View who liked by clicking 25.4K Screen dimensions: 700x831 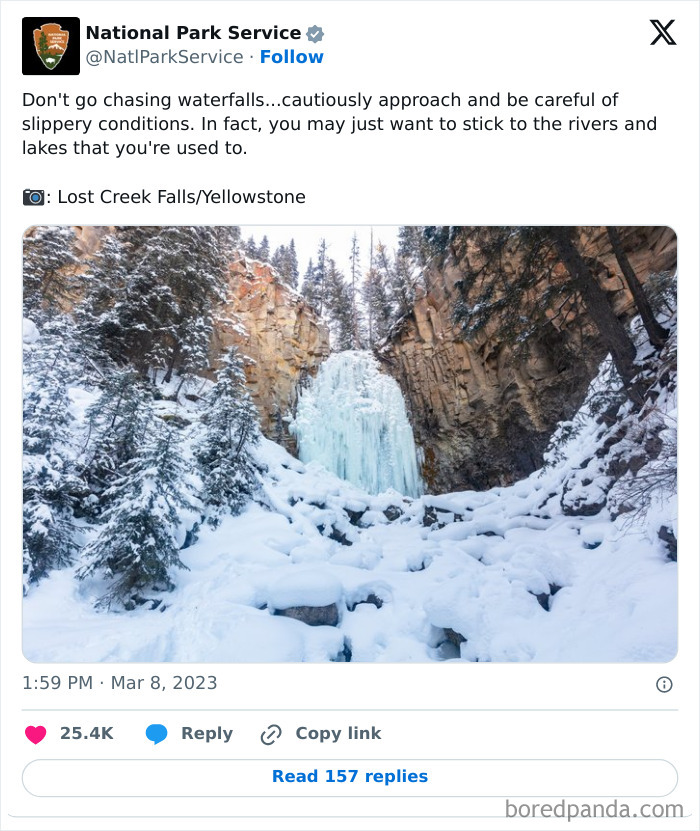84,733
